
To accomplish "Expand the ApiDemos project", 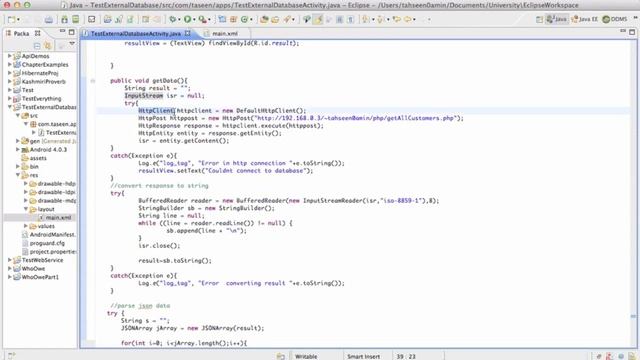I will pos(9,56).
